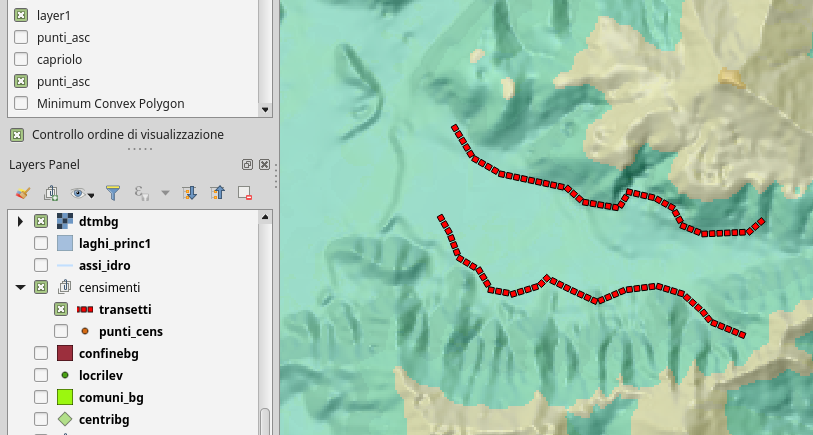Click the dtmbg raster layer icon
The image size is (813, 435).
[x=65, y=221]
